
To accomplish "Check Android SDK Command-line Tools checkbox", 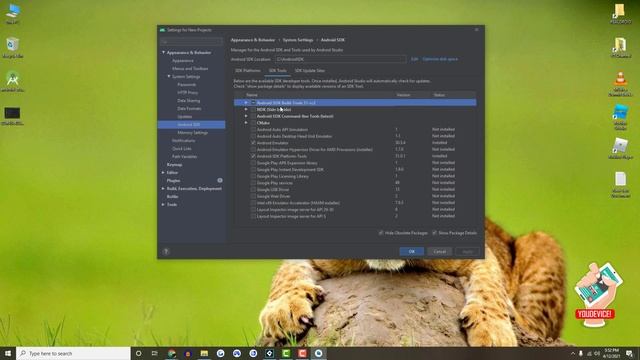I will [253, 116].
